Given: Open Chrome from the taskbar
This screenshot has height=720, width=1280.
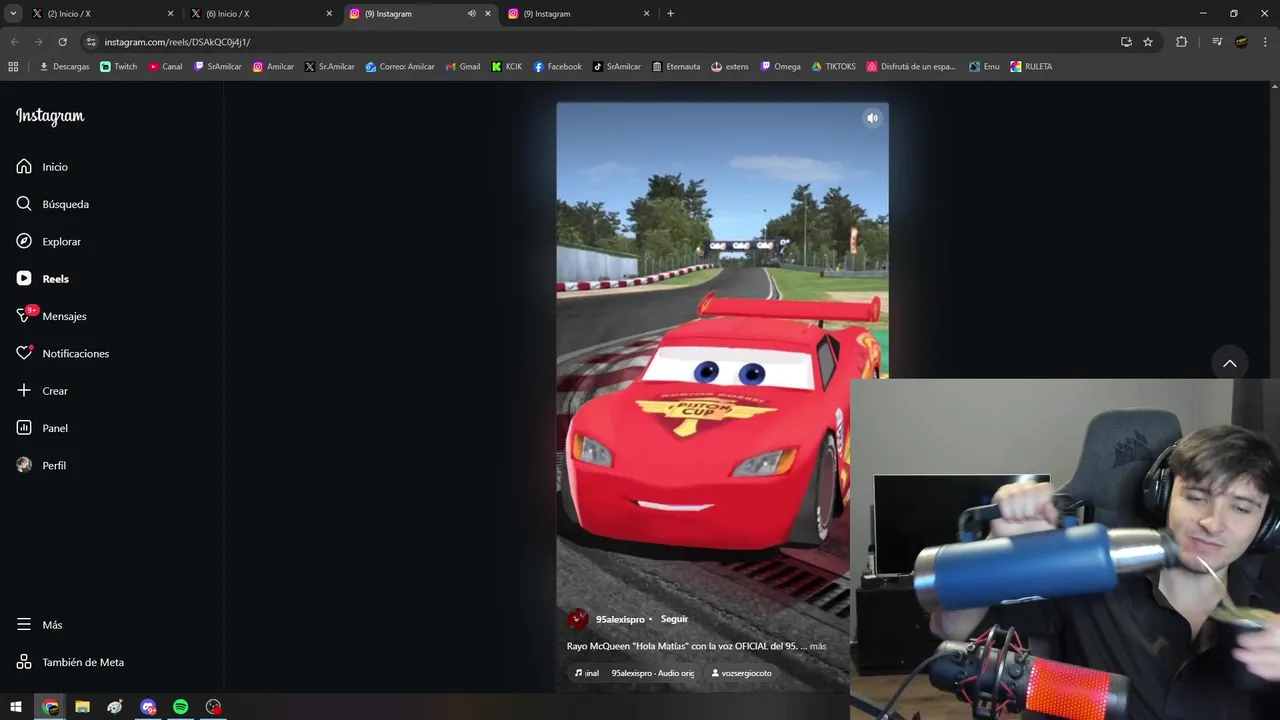Looking at the screenshot, I should coord(51,707).
